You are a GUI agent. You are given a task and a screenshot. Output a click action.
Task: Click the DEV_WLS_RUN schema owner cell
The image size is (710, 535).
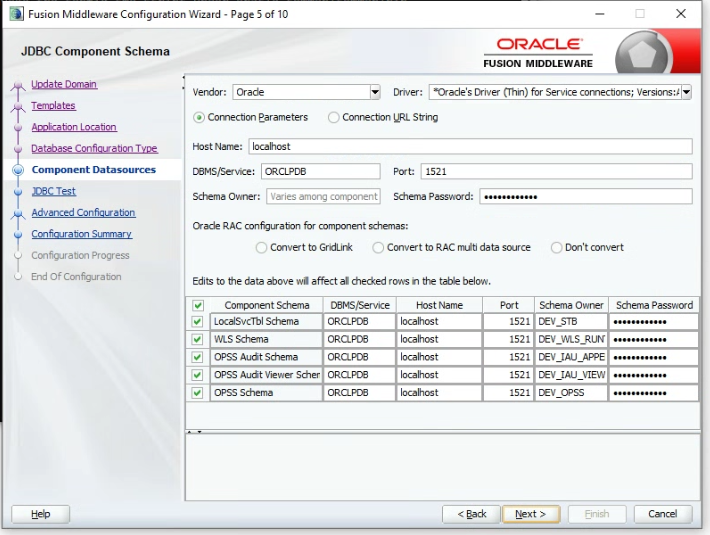571,339
